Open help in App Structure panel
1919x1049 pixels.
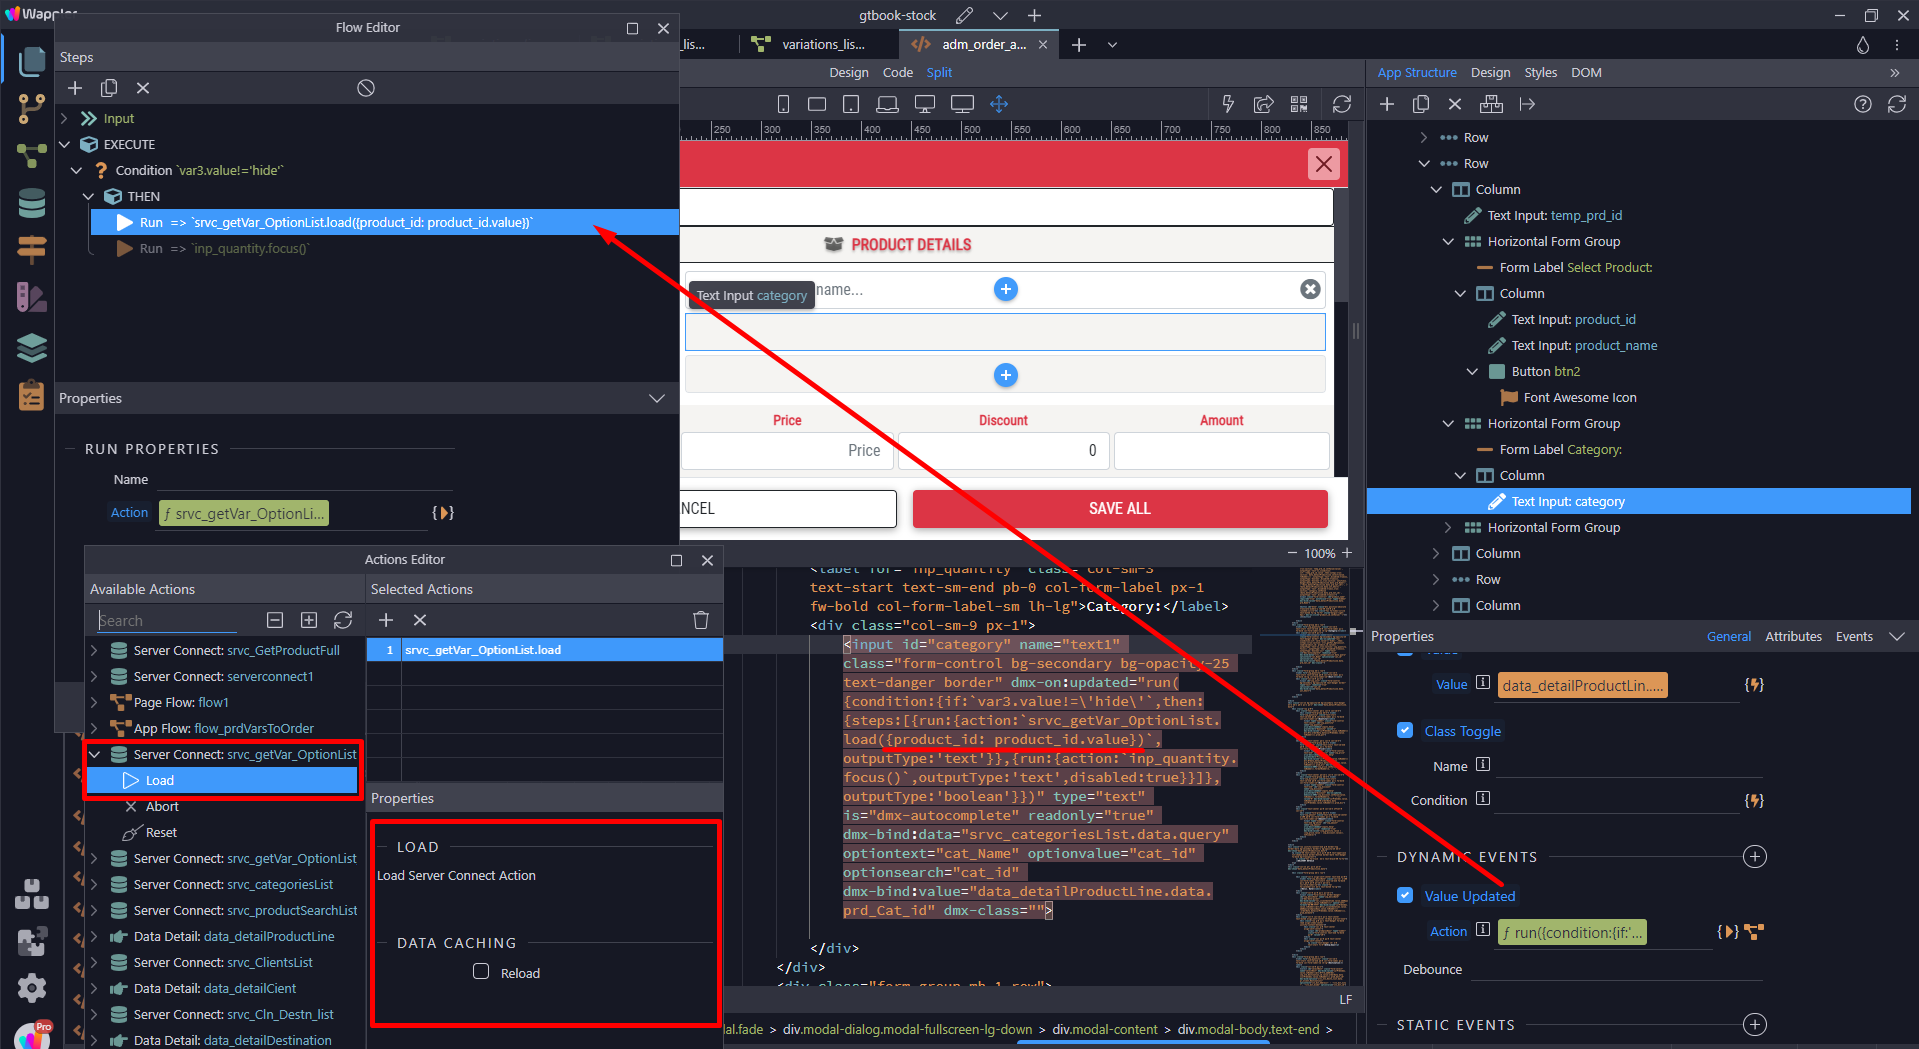[1863, 104]
